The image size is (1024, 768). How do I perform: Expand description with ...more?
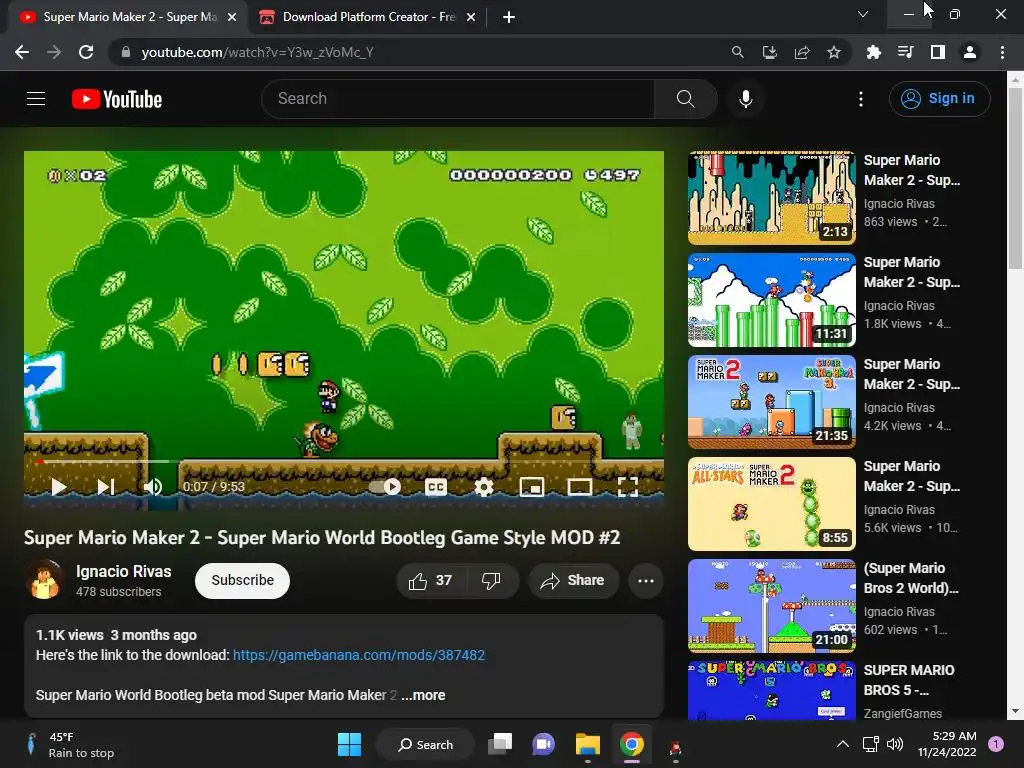pos(423,696)
